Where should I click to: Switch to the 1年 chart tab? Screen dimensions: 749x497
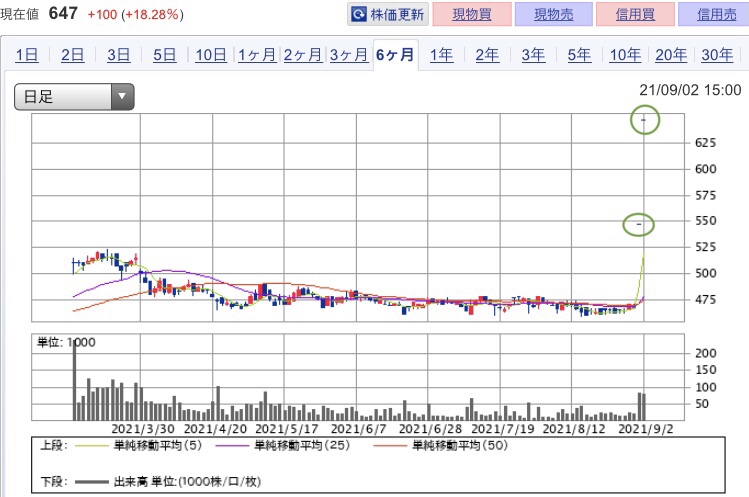(441, 55)
